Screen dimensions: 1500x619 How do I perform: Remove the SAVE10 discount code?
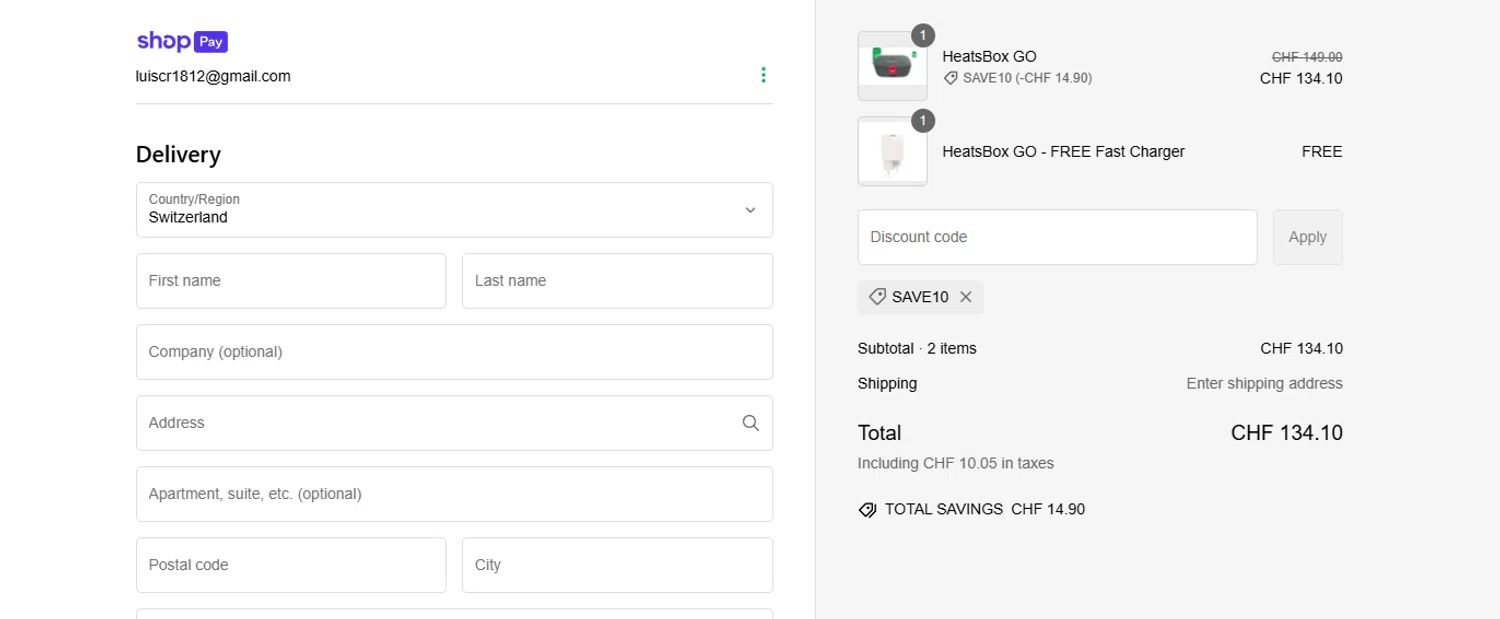pyautogui.click(x=965, y=297)
